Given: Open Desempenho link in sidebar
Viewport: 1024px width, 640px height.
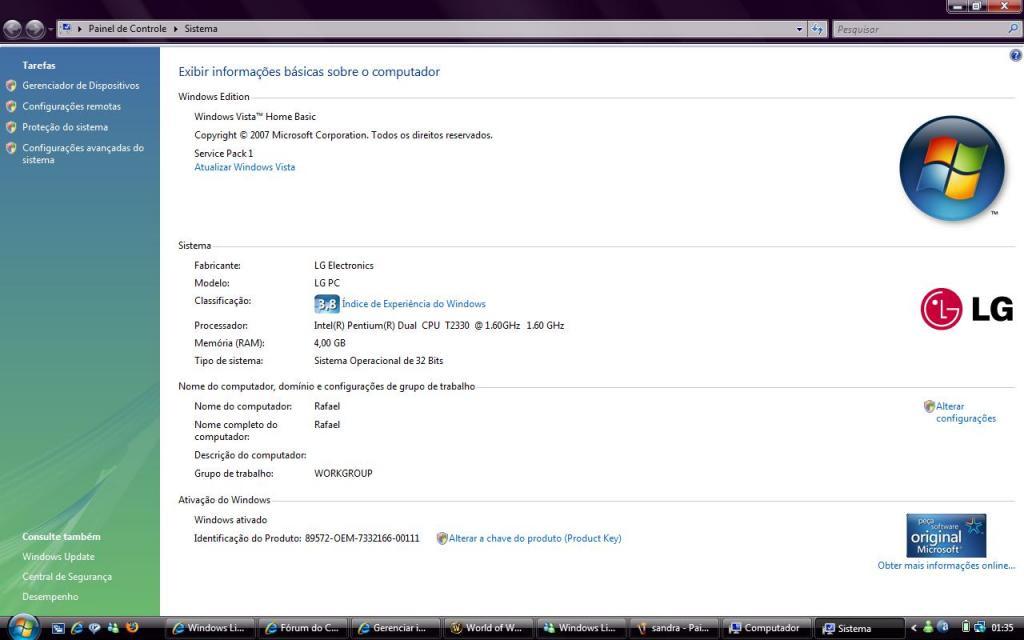Looking at the screenshot, I should 50,596.
